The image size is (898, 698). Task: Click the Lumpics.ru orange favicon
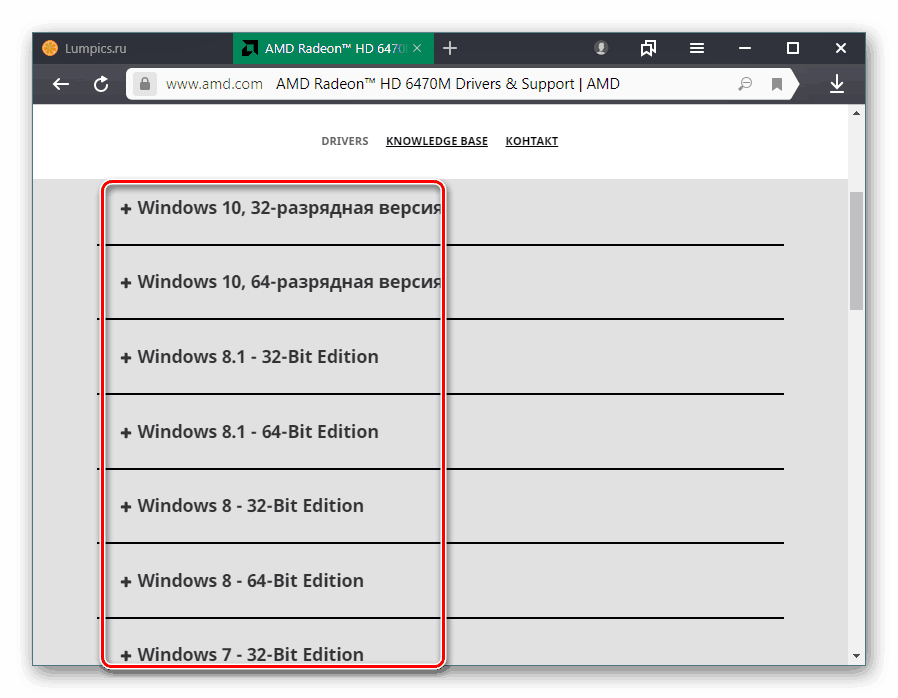tap(50, 48)
